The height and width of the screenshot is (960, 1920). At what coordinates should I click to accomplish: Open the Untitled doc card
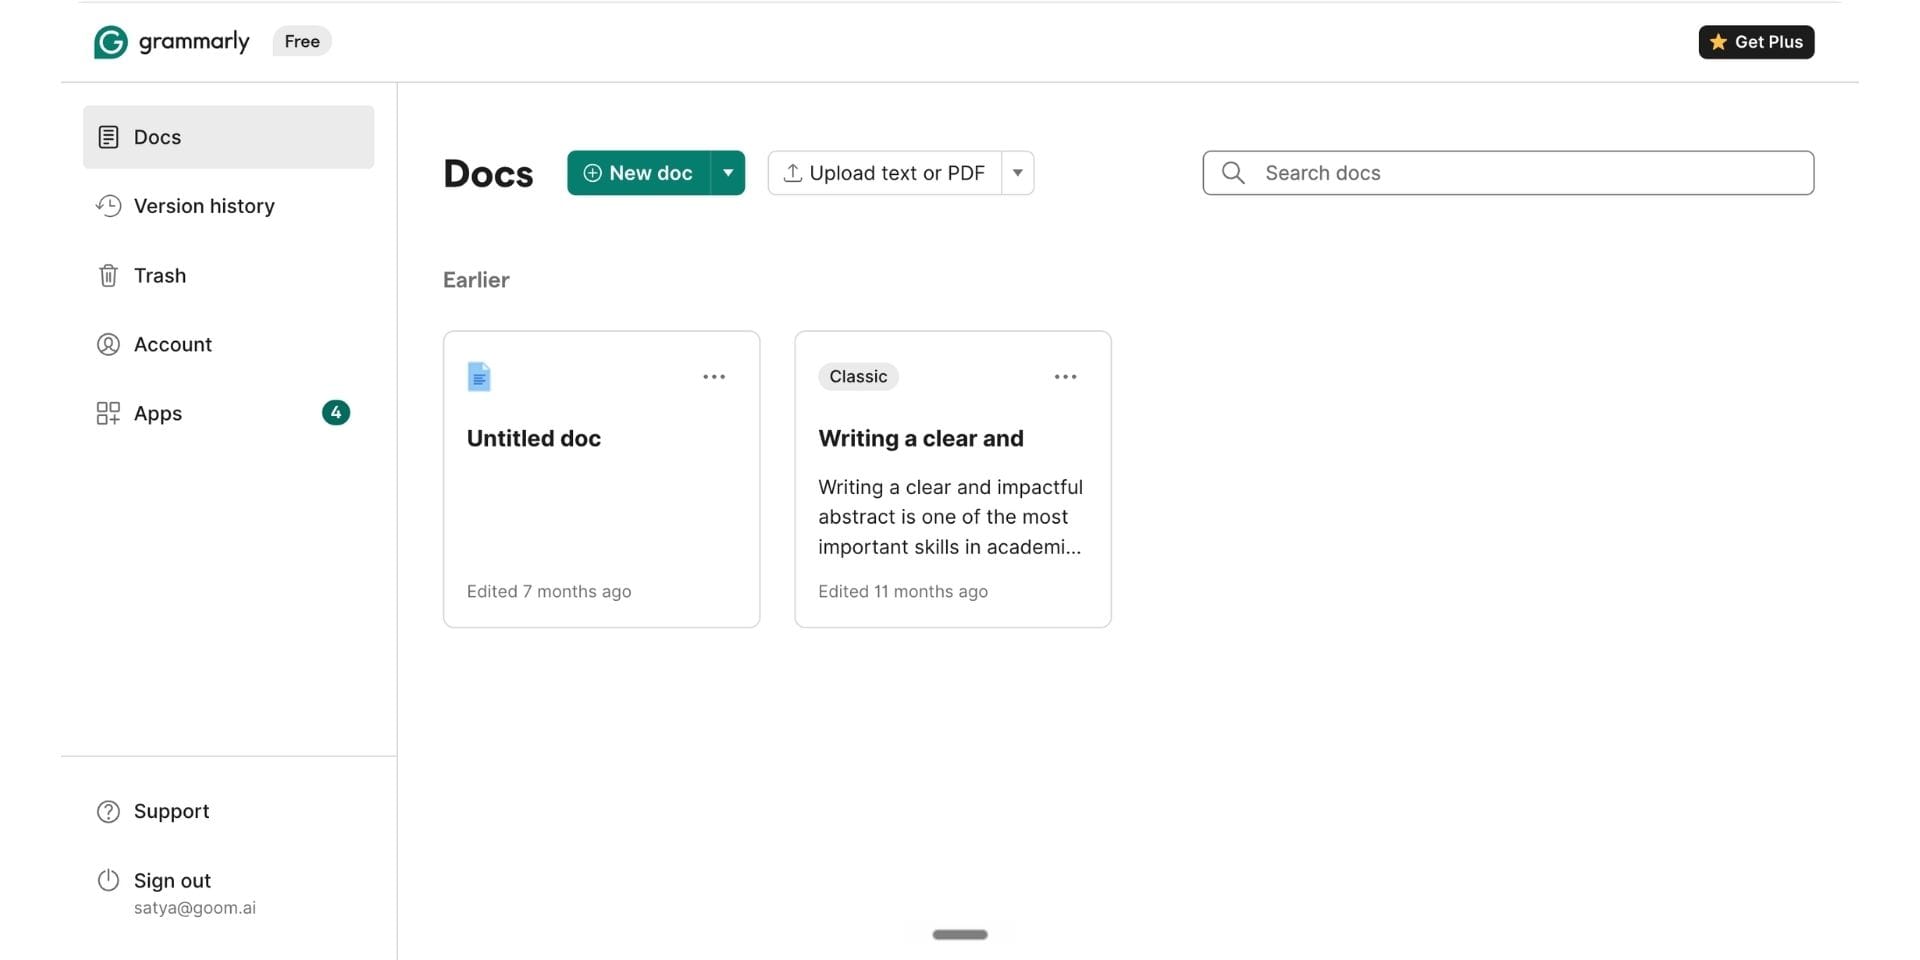coord(601,479)
